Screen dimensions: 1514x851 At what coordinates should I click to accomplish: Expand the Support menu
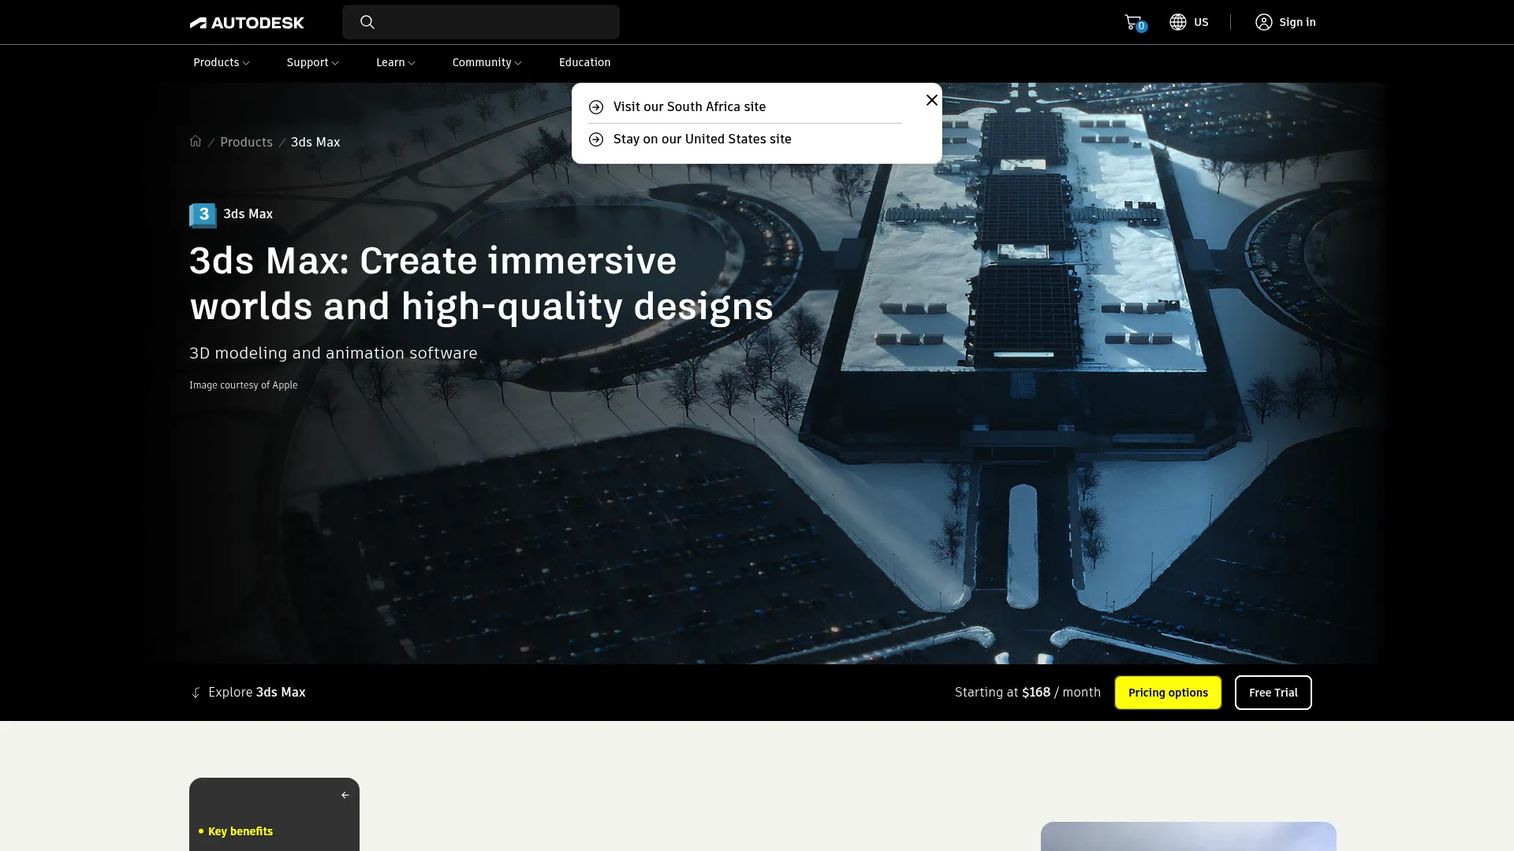[312, 62]
